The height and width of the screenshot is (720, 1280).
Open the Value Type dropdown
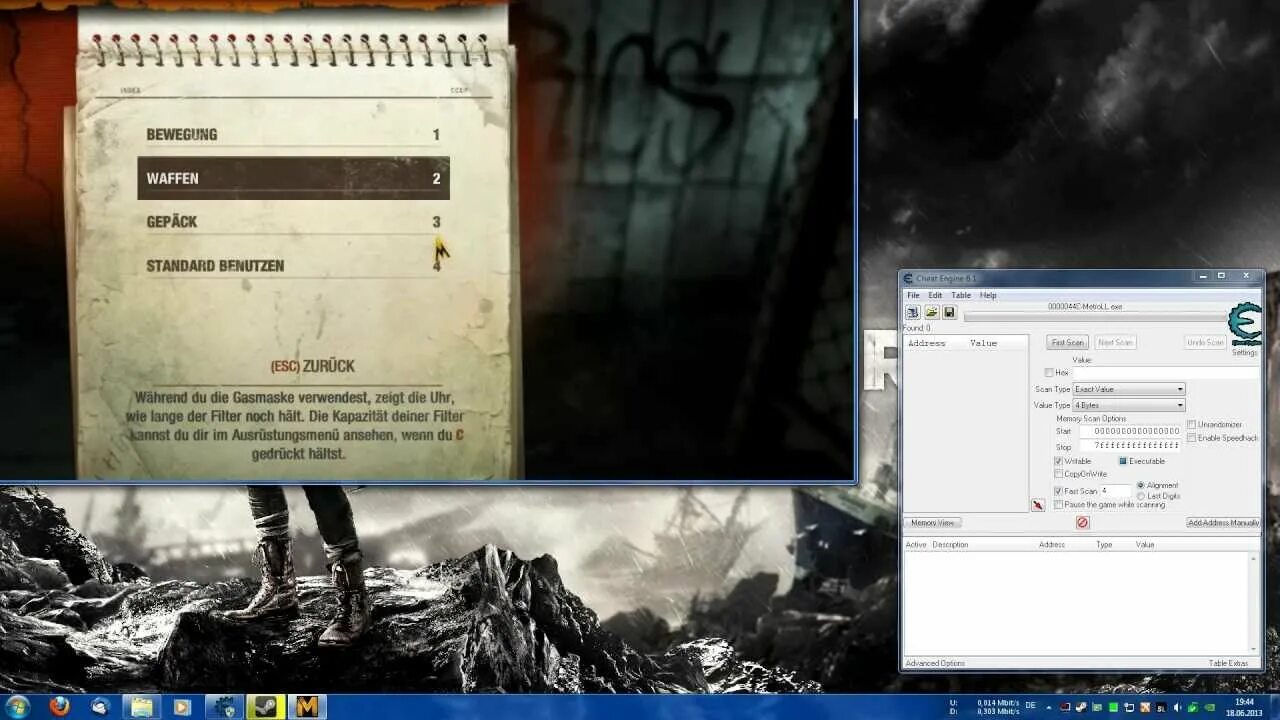click(x=1129, y=405)
